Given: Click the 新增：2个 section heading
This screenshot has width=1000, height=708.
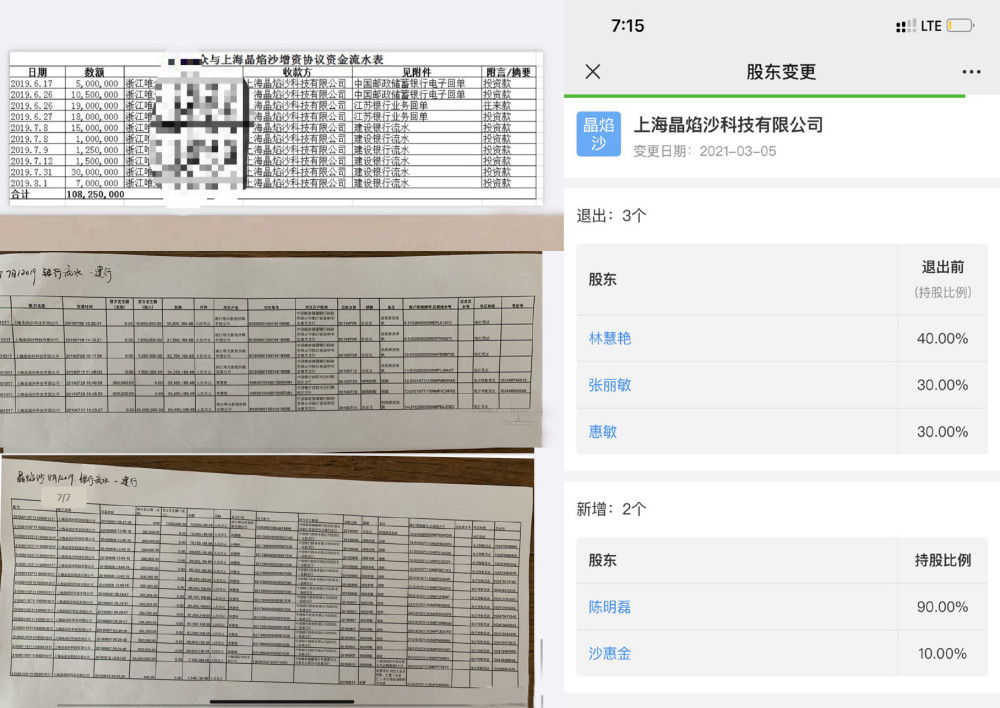Looking at the screenshot, I should 611,509.
